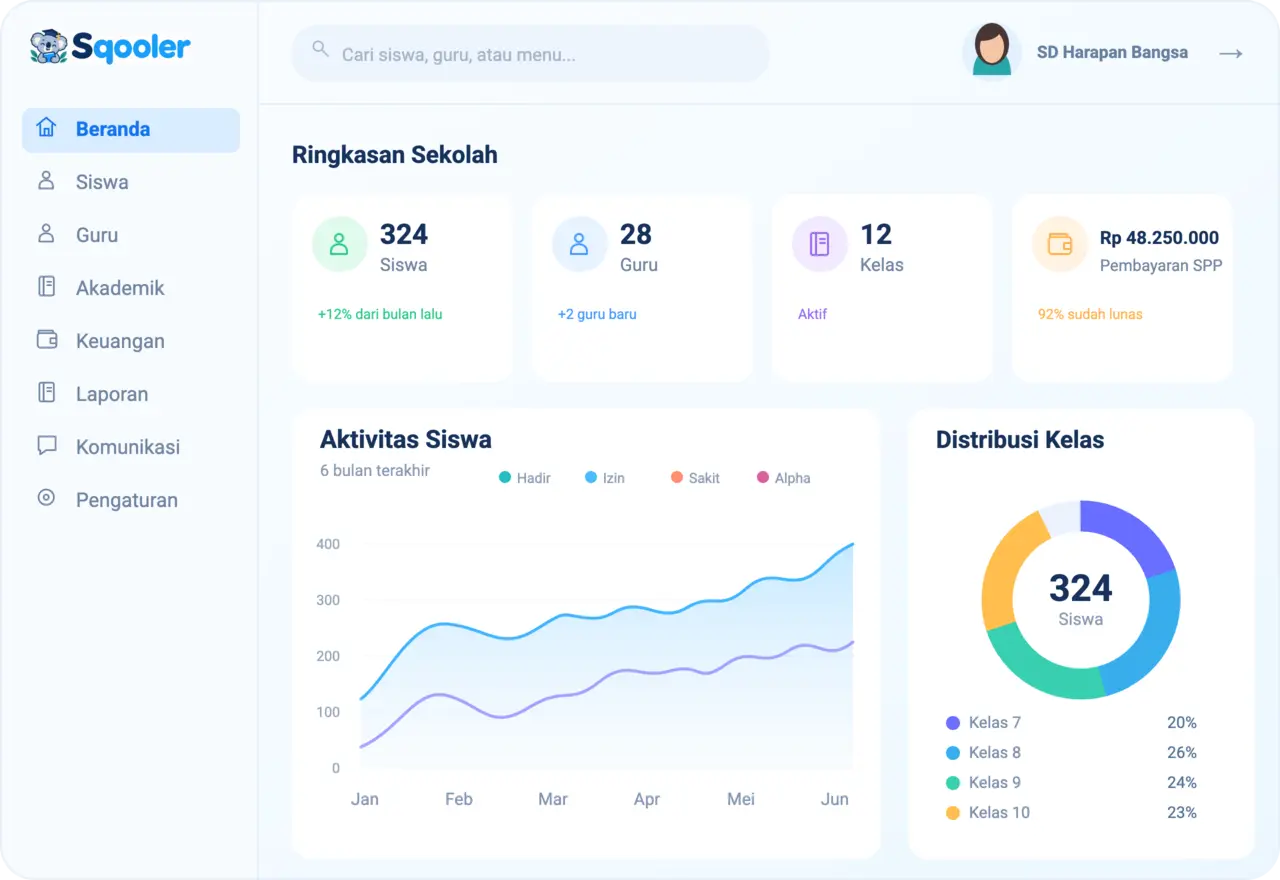Screen dimensions: 1280x880
Task: Open the Laporan menu
Action: point(131,394)
